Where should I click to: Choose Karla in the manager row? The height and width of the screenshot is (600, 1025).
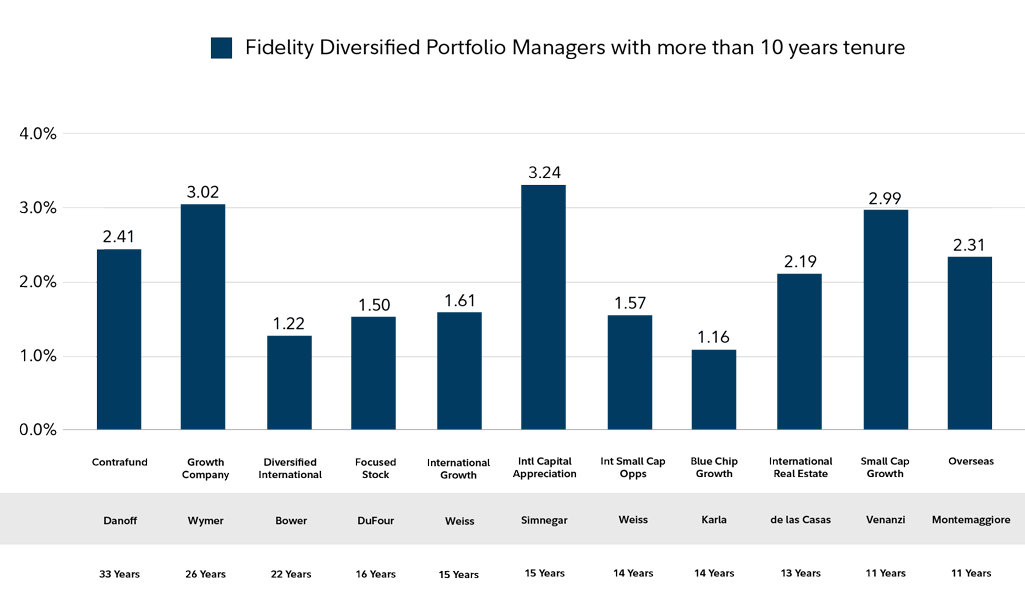714,520
